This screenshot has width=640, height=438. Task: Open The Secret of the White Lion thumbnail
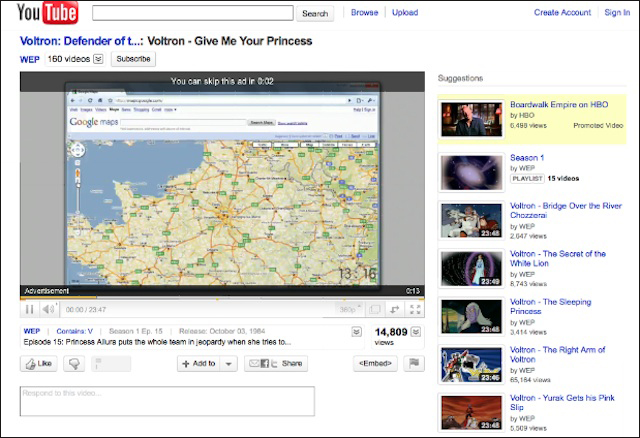(471, 269)
